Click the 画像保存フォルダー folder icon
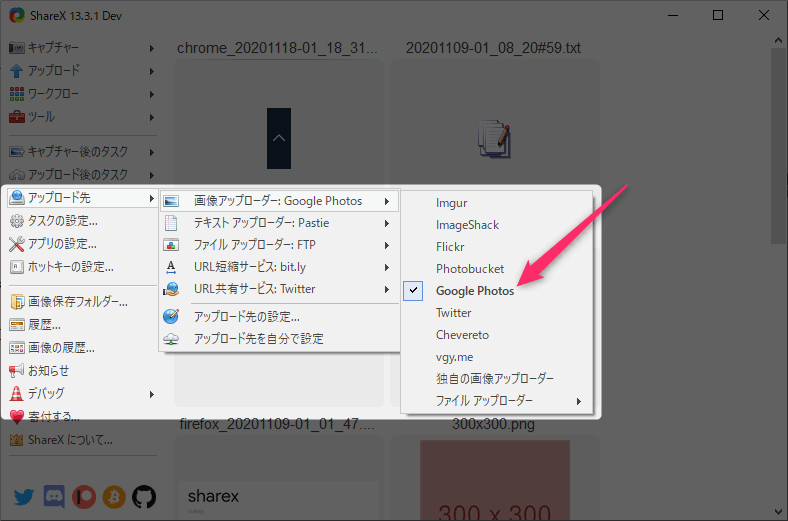Image resolution: width=788 pixels, height=521 pixels. 17,302
